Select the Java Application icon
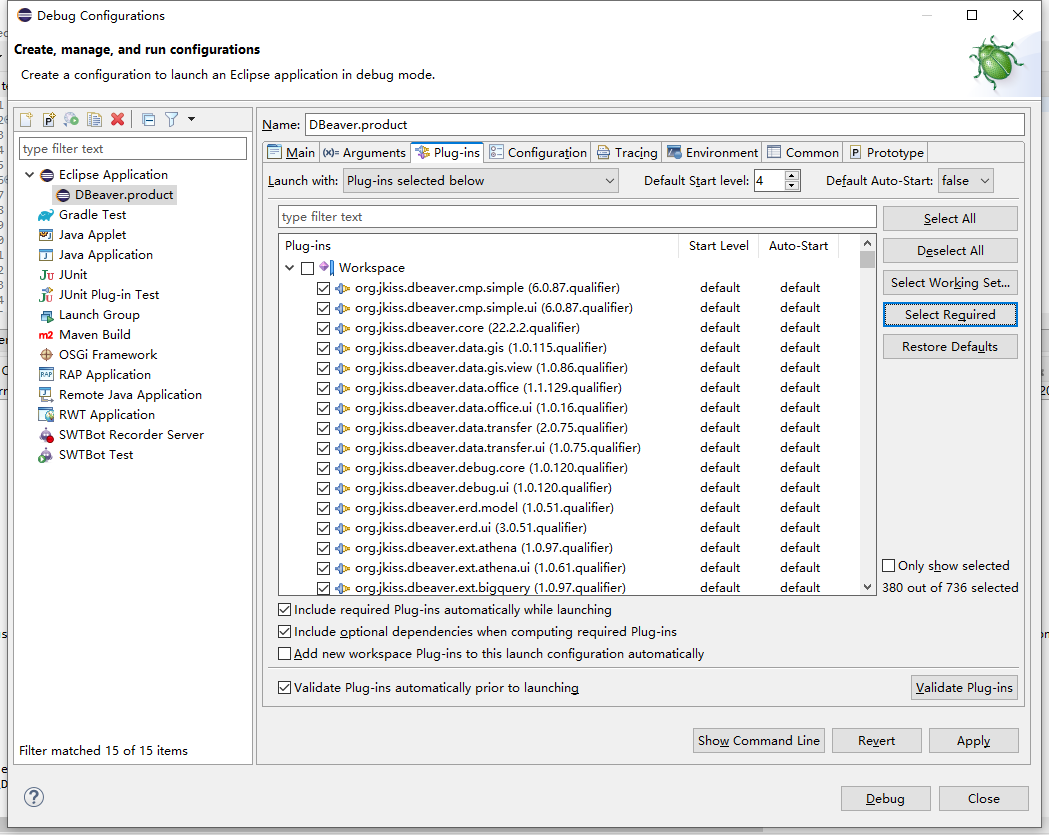 [x=45, y=255]
